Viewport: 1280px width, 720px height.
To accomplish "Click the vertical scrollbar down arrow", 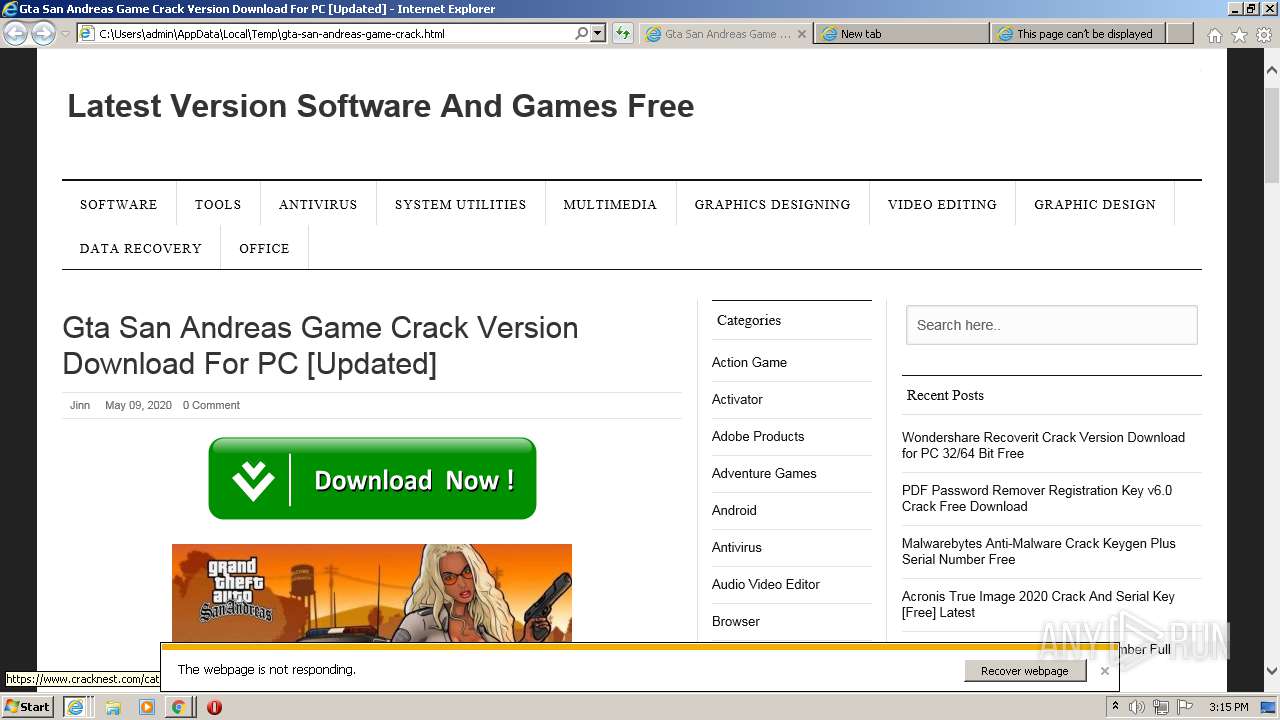I will (1271, 671).
